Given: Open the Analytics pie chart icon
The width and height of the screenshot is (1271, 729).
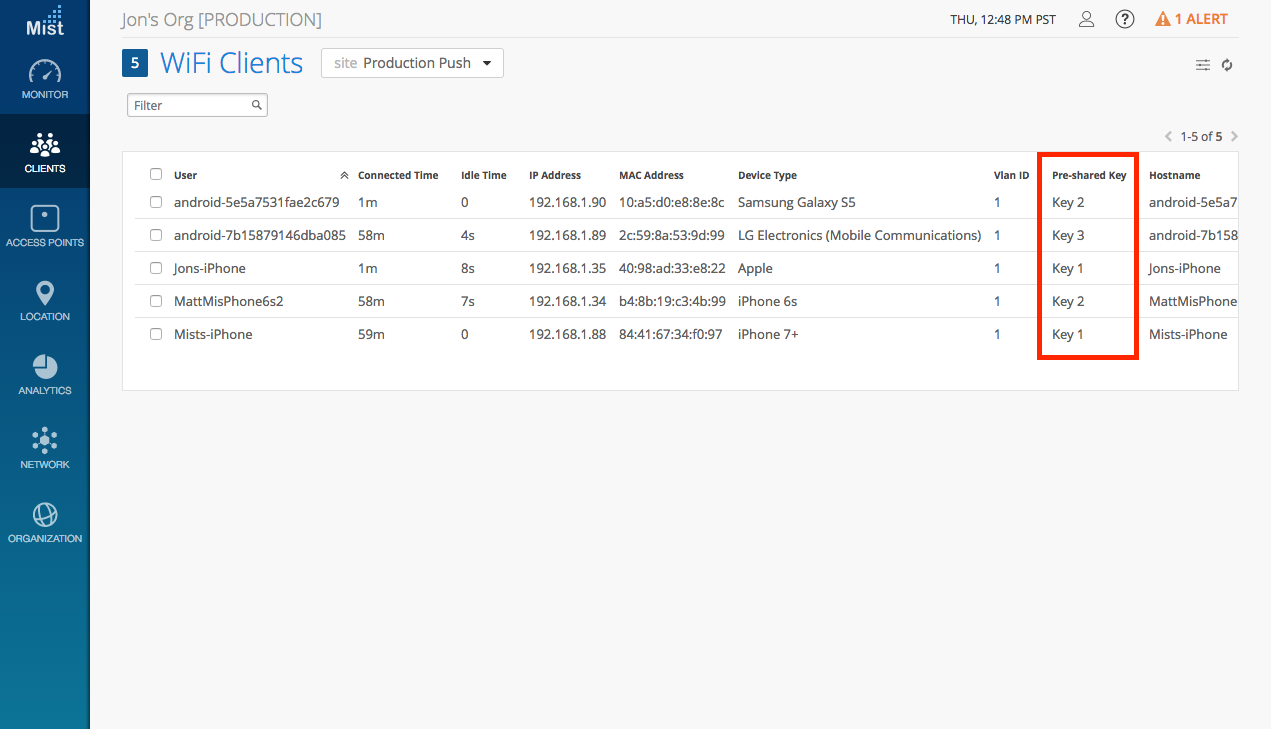Looking at the screenshot, I should click(45, 367).
